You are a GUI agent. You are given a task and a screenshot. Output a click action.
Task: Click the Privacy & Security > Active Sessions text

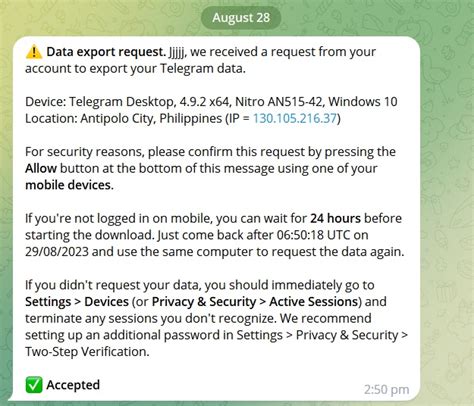[x=255, y=302]
